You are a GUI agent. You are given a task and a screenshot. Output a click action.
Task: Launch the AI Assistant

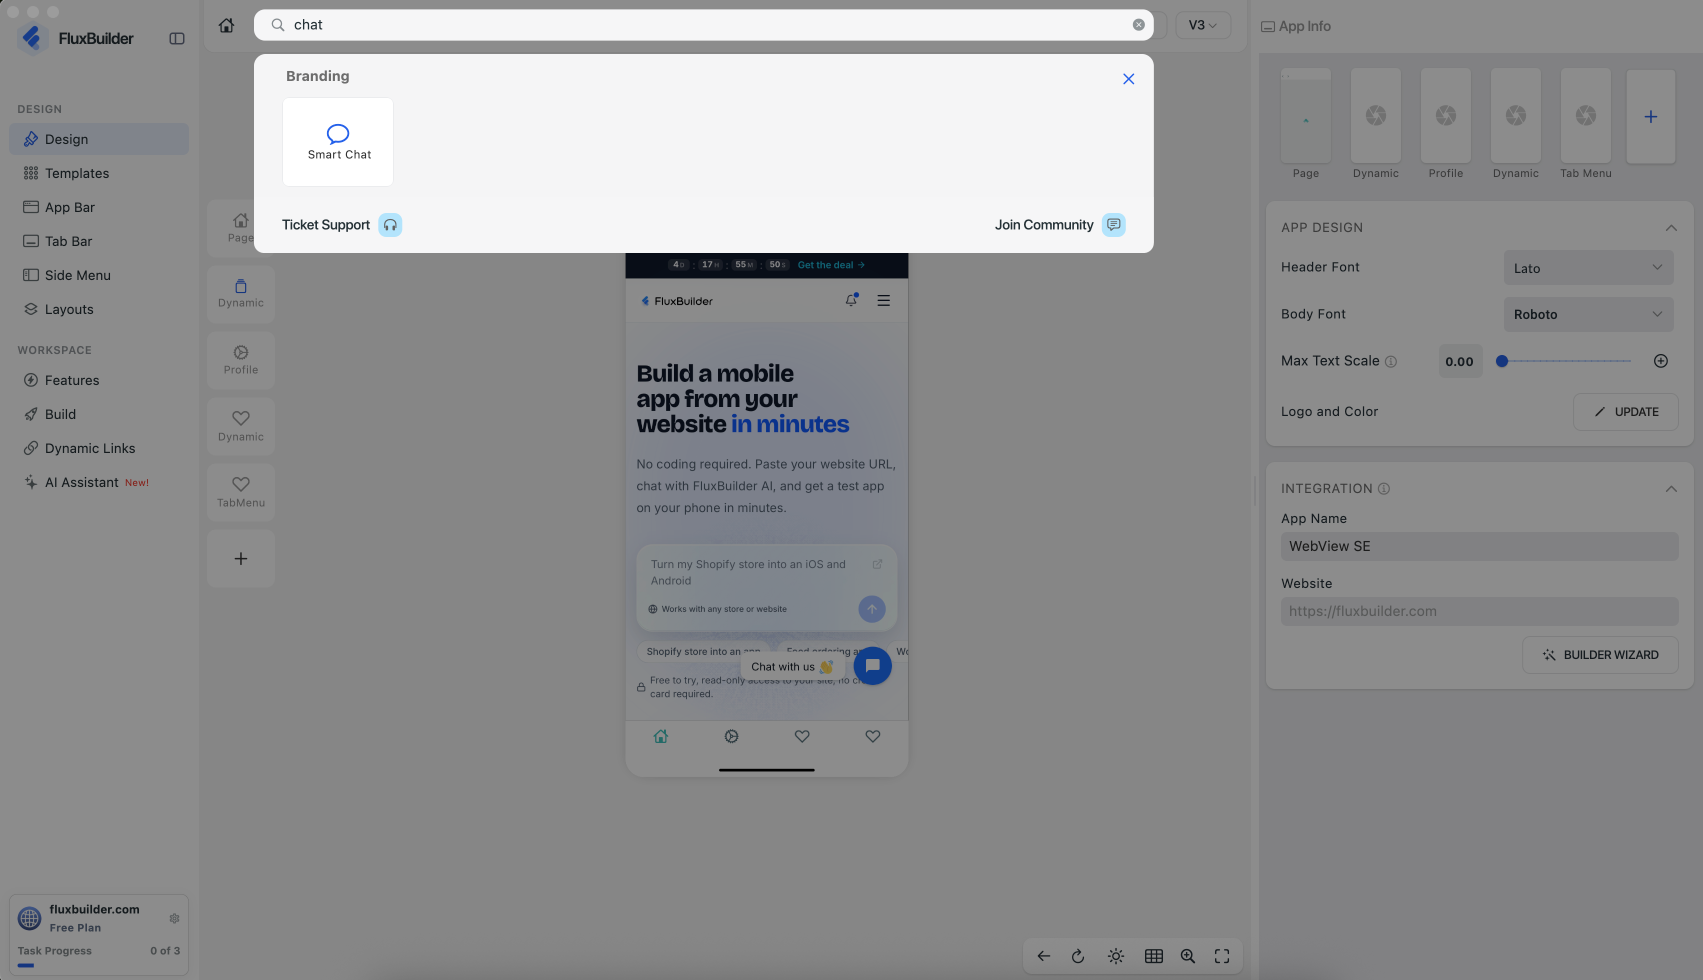tap(99, 482)
